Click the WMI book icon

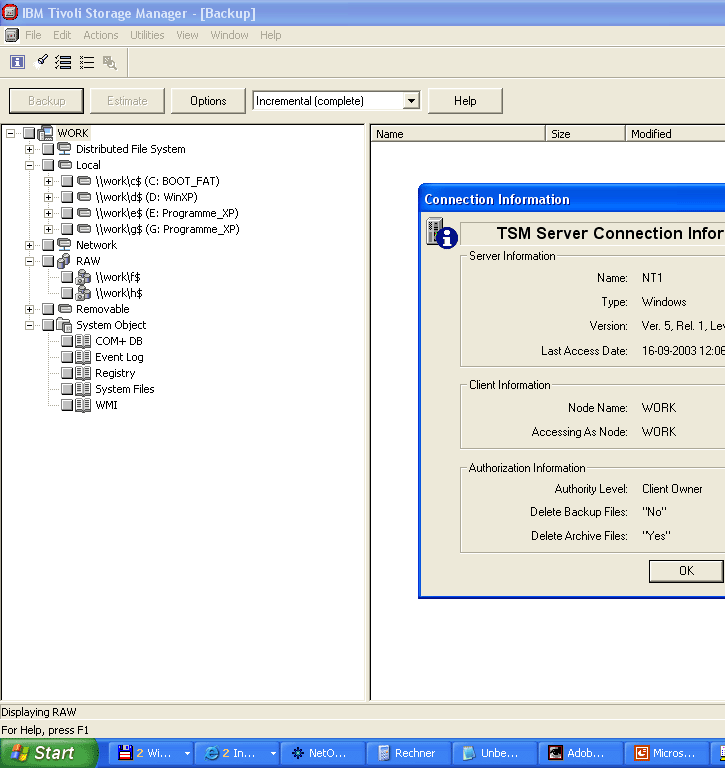[83, 405]
